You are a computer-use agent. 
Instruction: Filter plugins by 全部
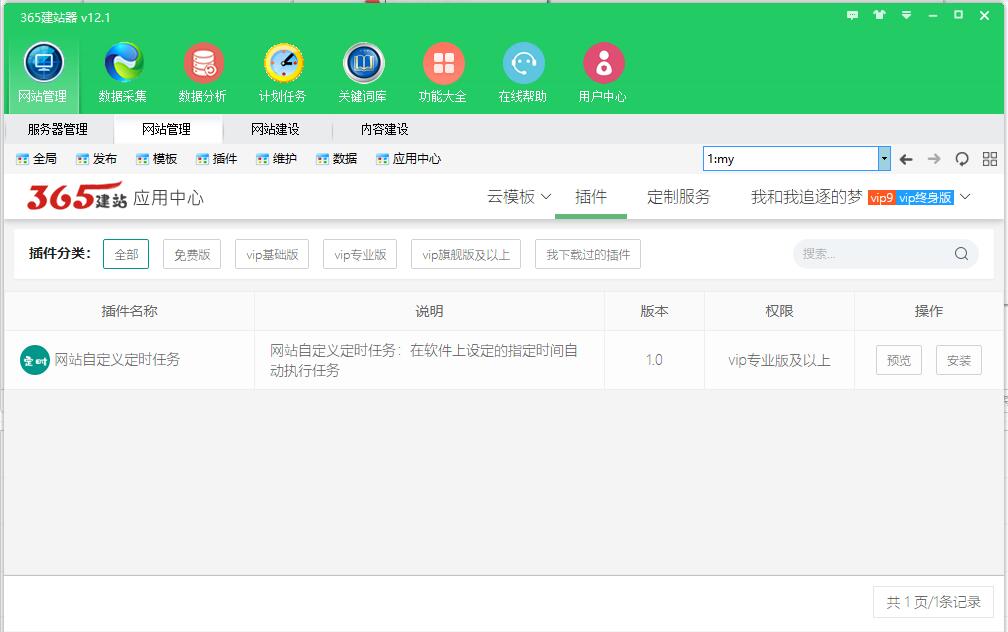126,254
